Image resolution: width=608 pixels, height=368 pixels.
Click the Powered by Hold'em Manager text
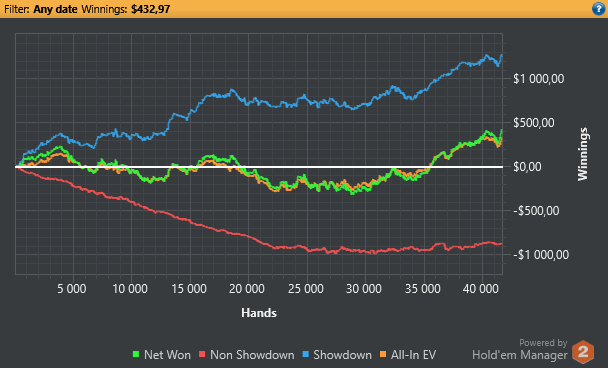click(520, 349)
